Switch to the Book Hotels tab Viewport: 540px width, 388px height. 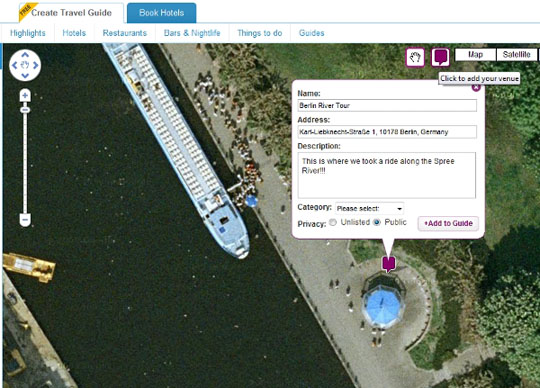[x=162, y=13]
